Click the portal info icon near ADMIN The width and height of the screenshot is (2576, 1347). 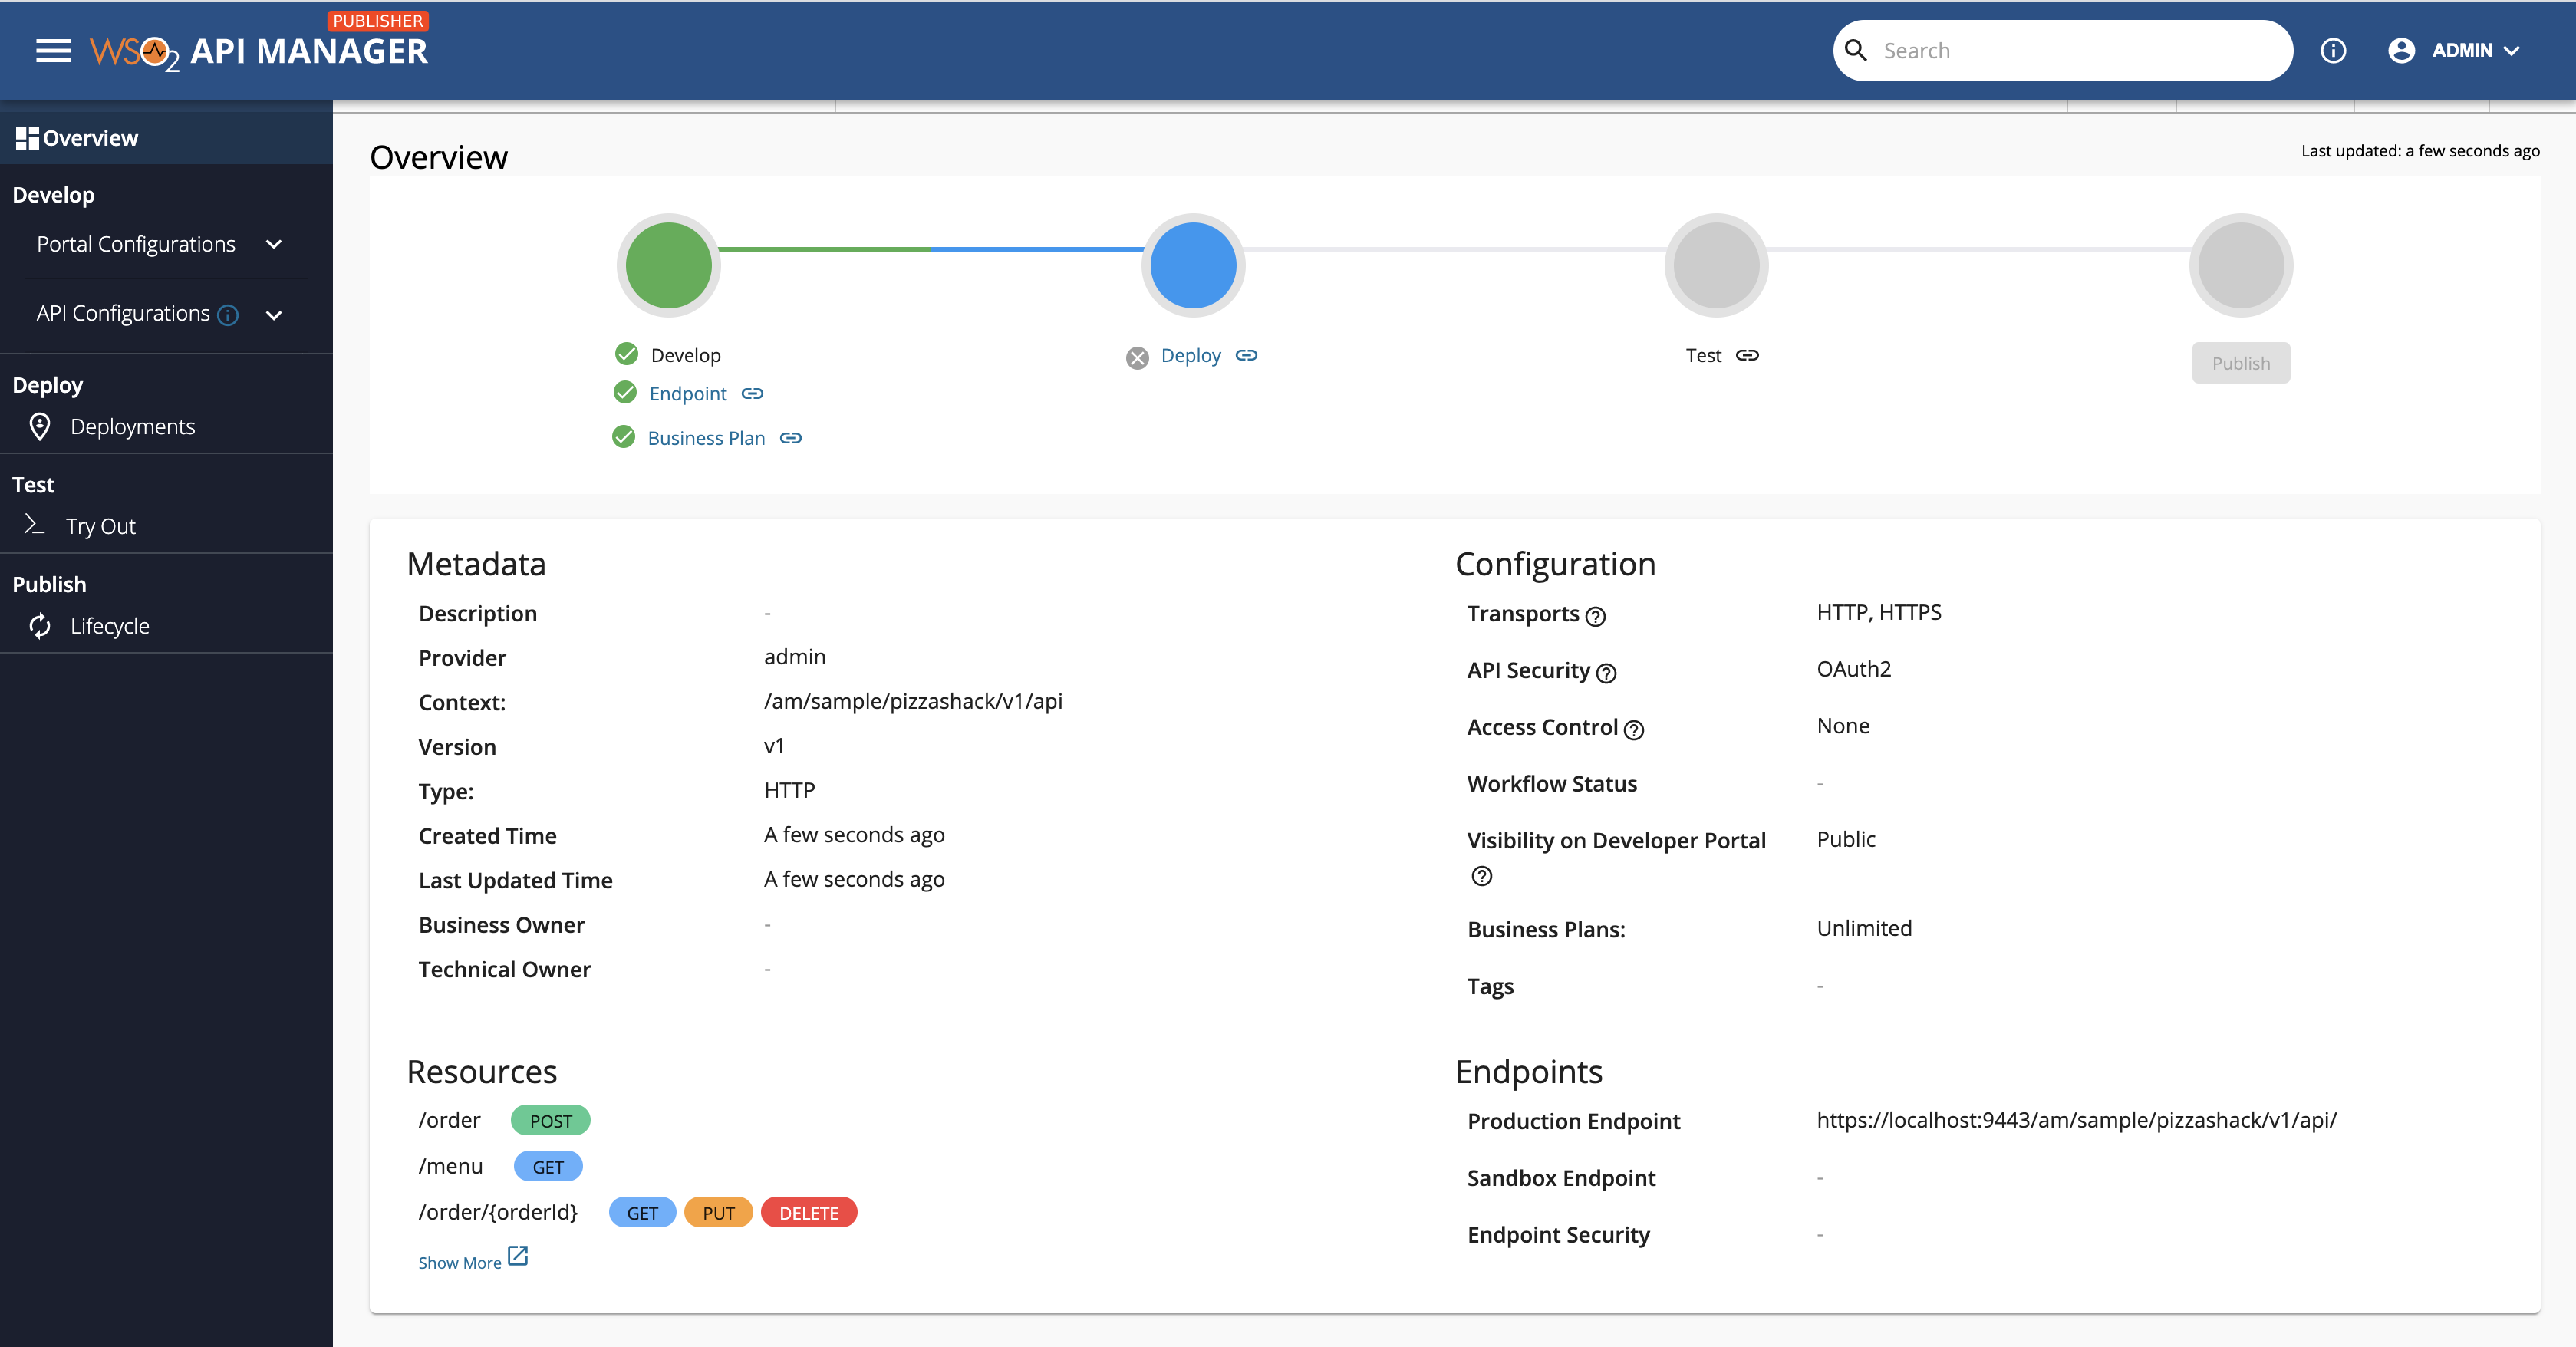[x=2334, y=50]
